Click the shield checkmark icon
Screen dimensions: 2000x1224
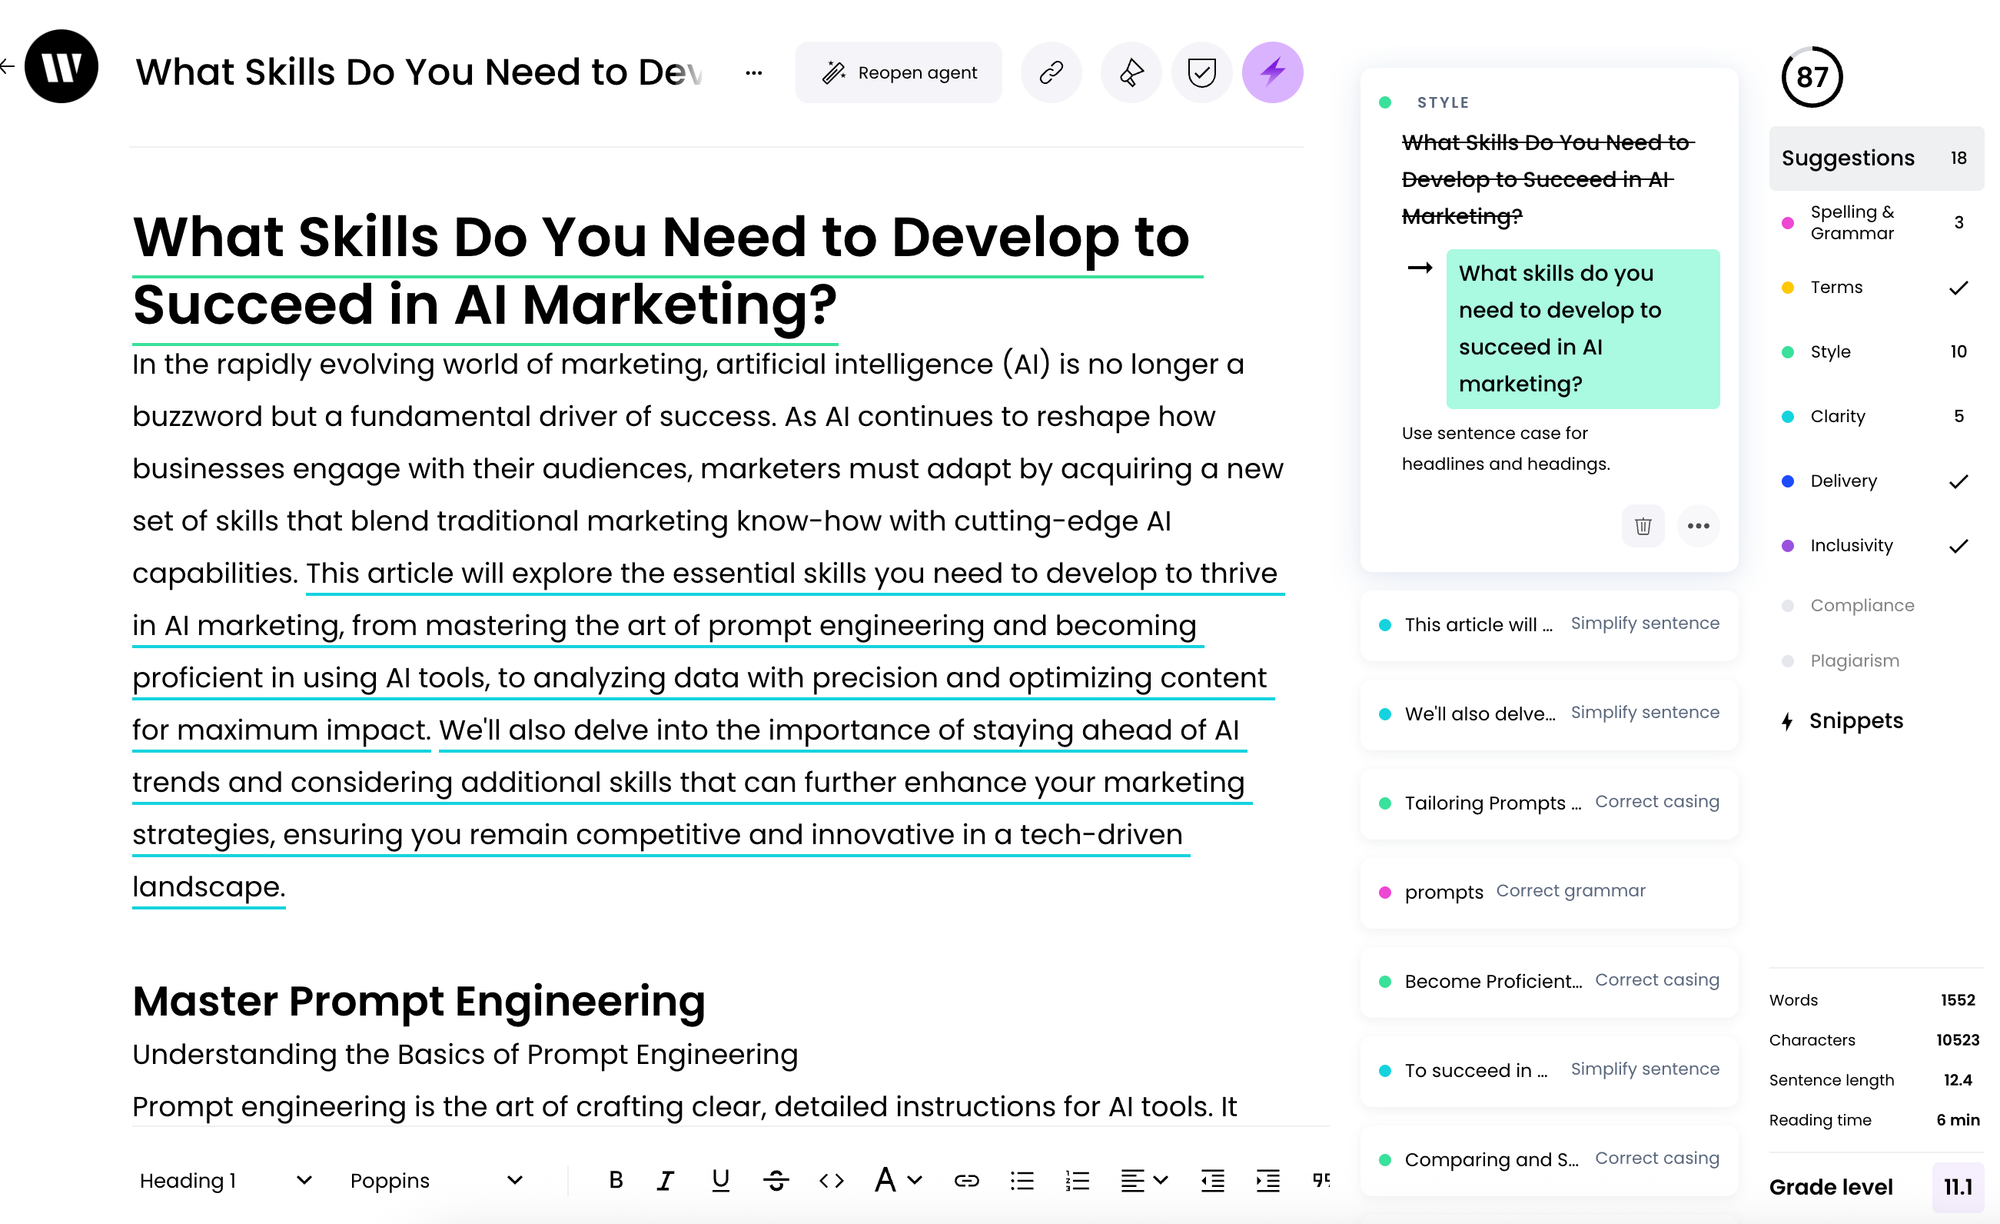(x=1201, y=72)
